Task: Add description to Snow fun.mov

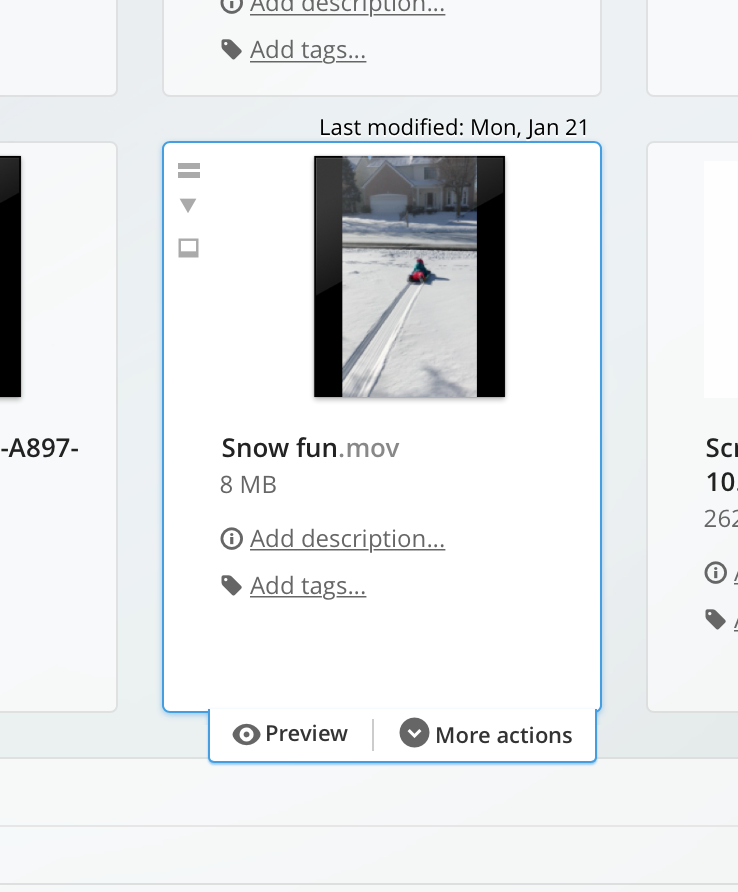Action: pyautogui.click(x=347, y=539)
